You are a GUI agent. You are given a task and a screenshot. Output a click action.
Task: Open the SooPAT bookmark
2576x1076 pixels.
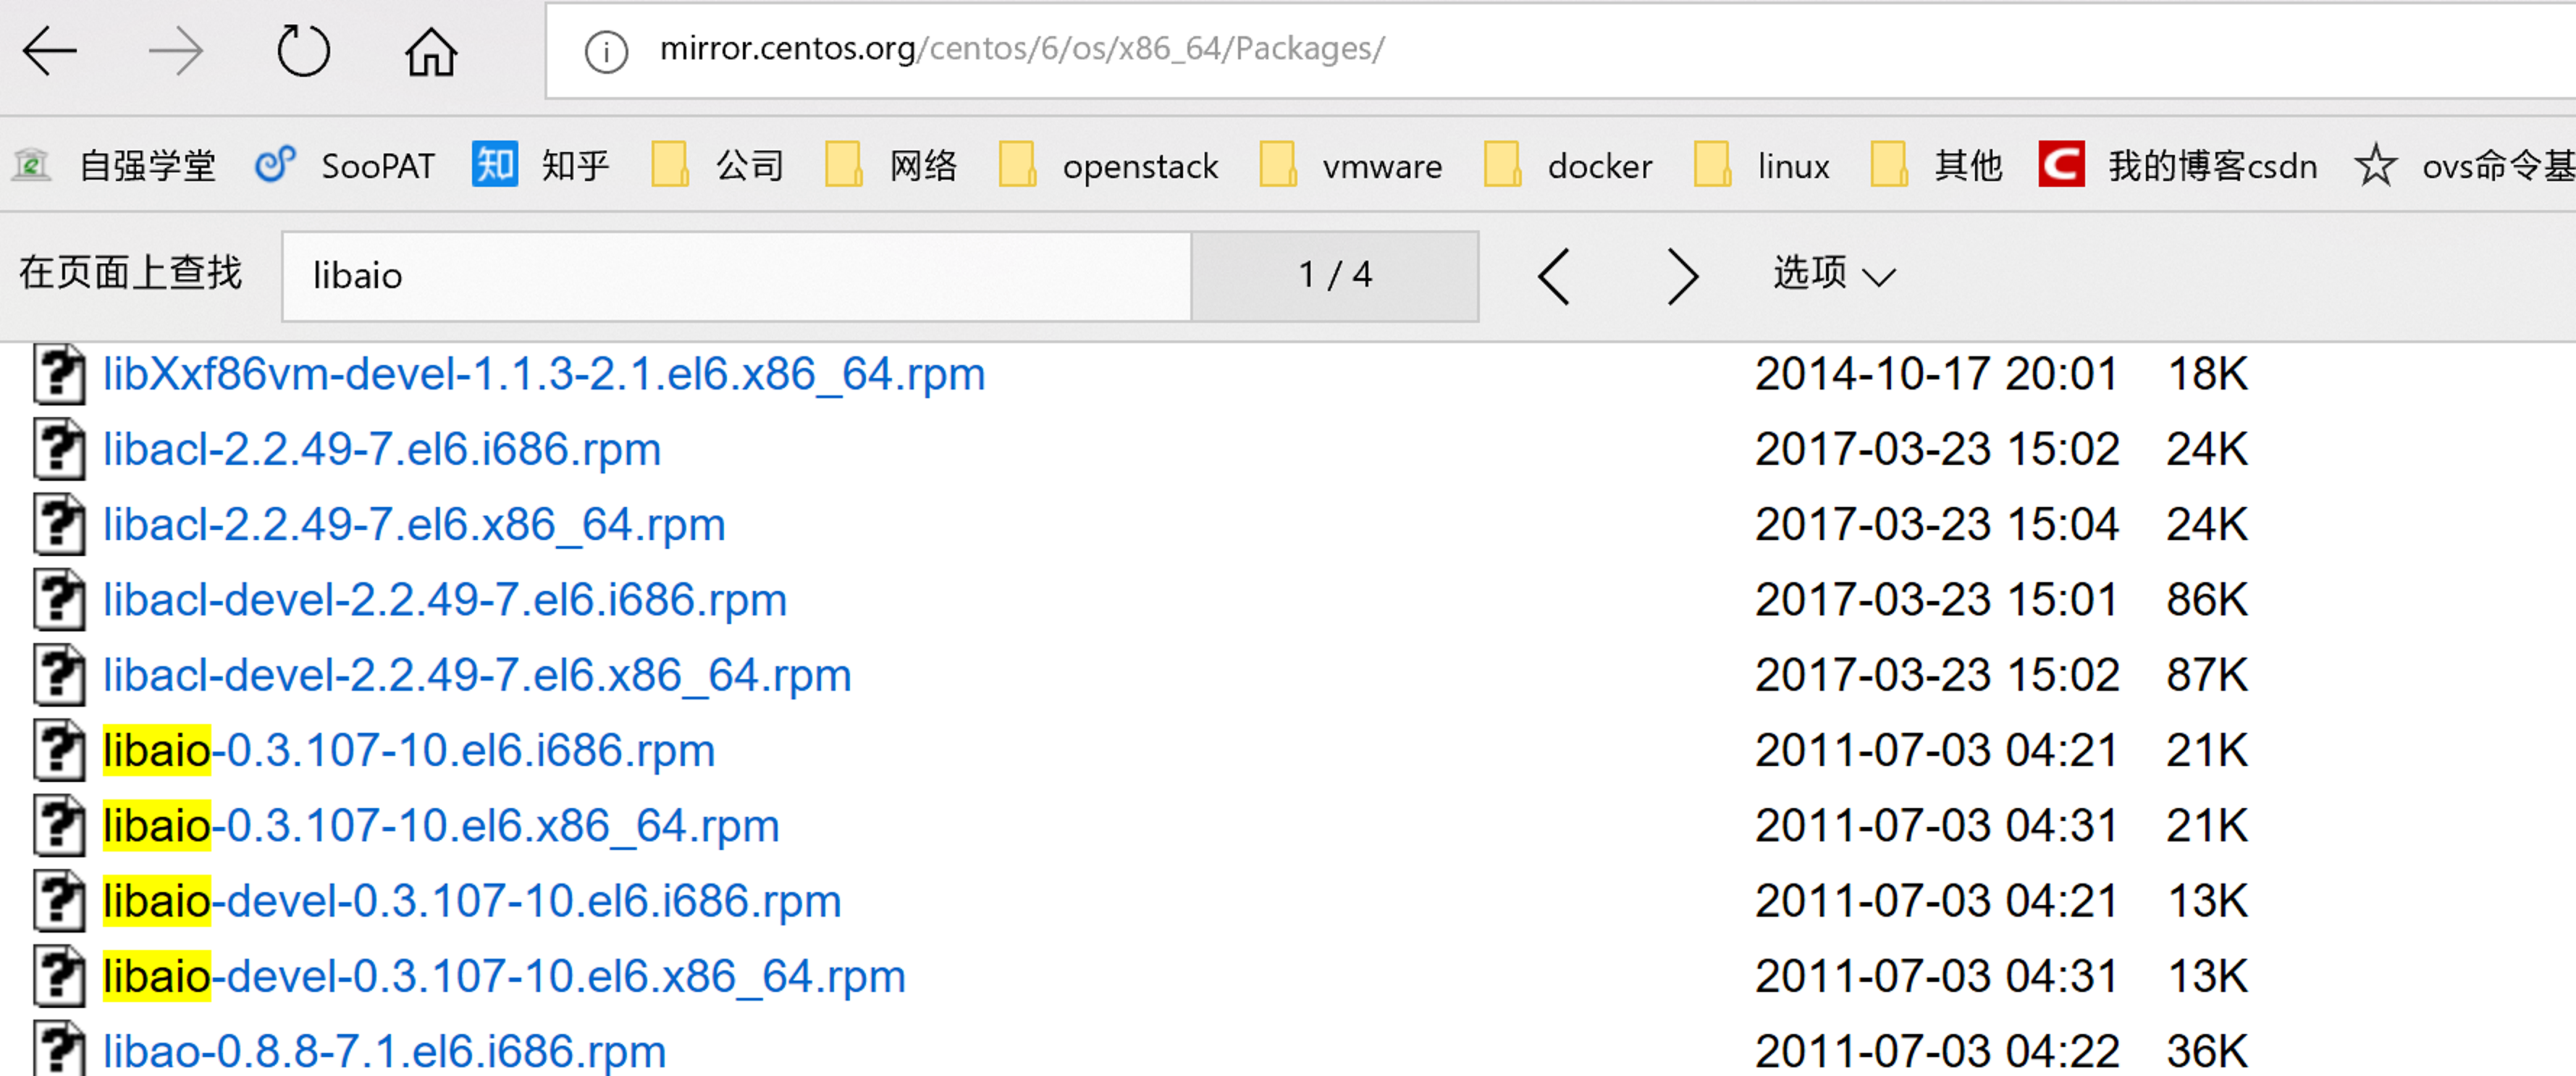346,165
